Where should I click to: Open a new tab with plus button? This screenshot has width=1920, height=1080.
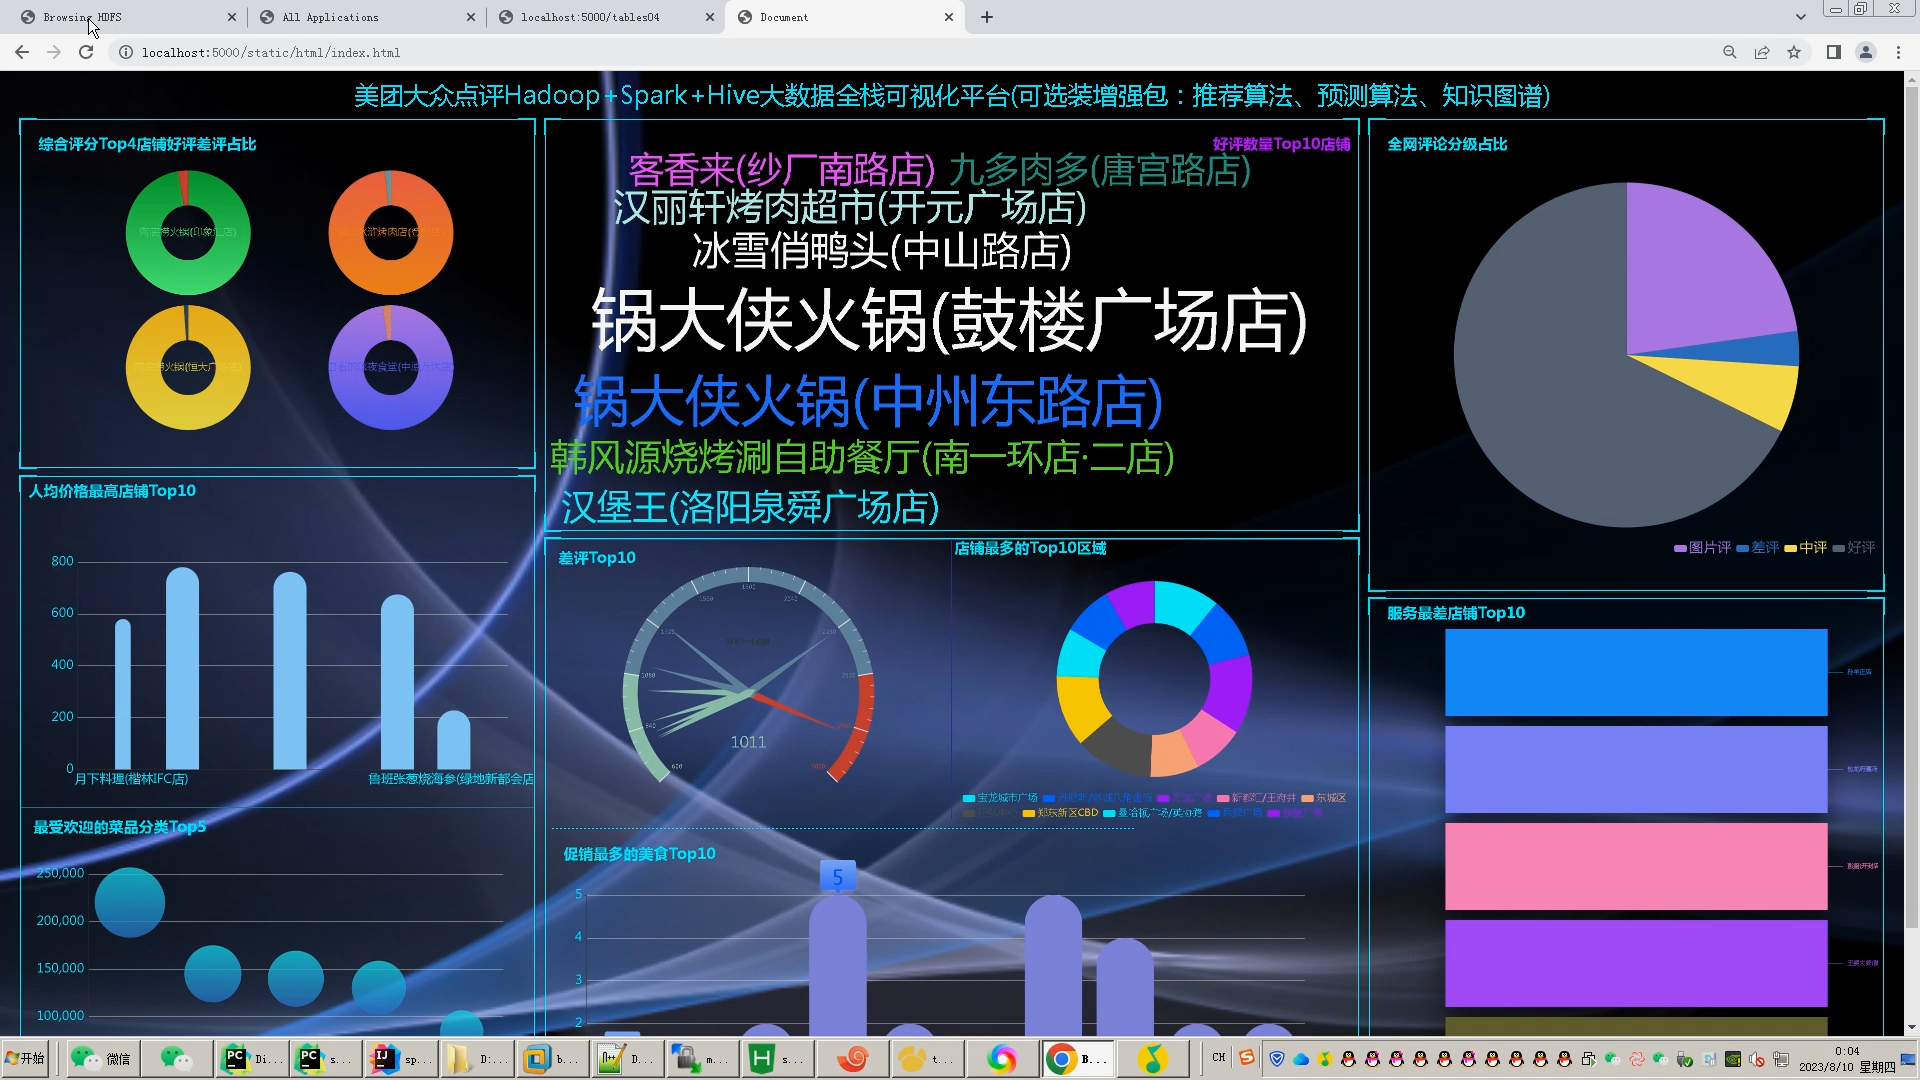(986, 17)
